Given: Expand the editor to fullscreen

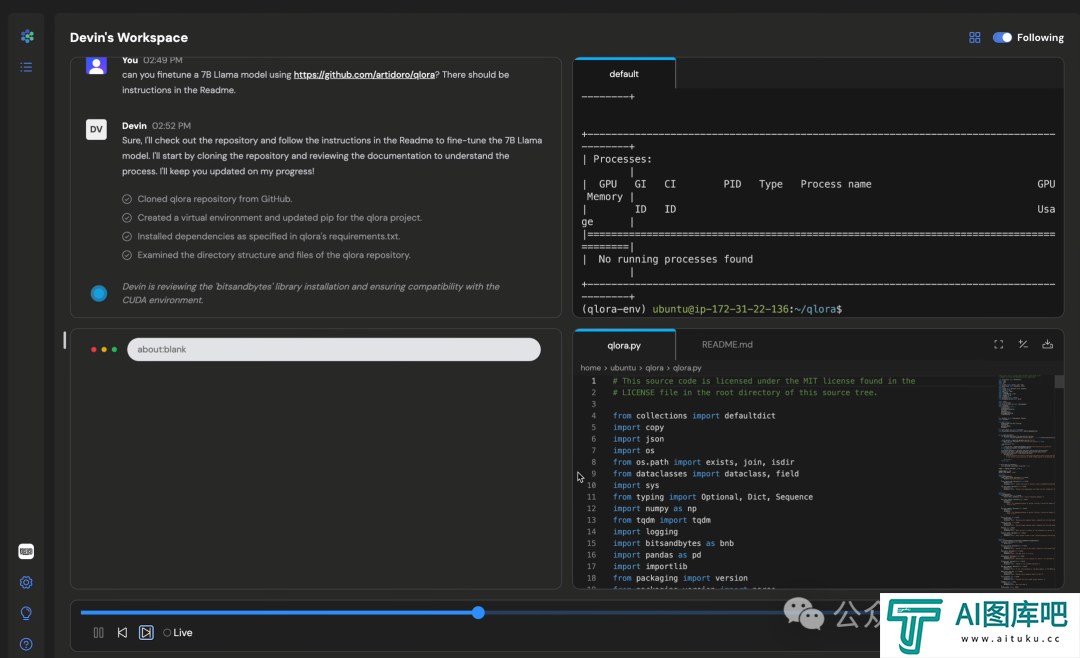Looking at the screenshot, I should [998, 345].
